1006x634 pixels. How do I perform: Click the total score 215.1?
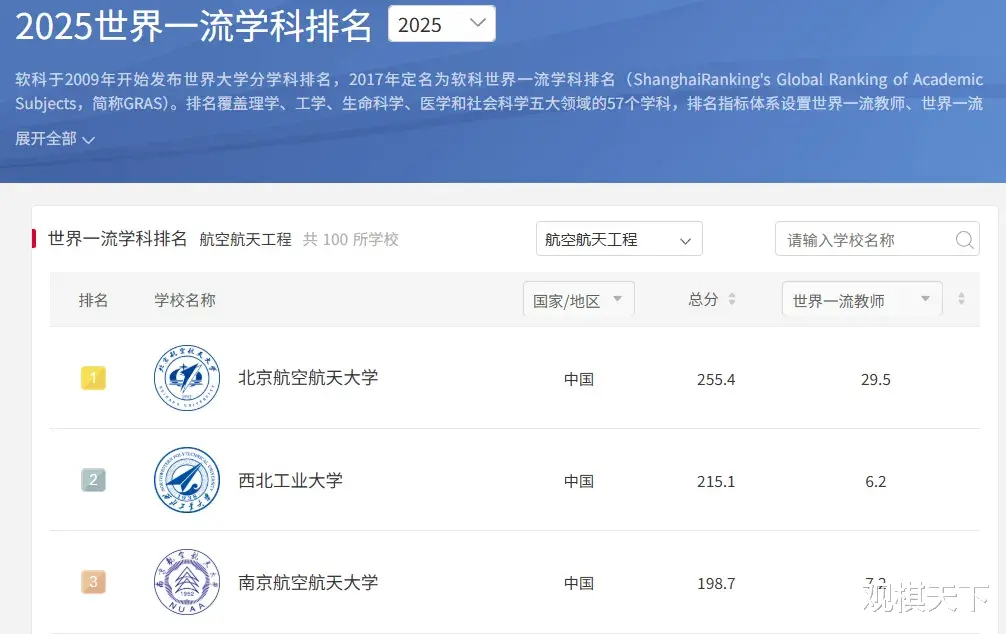pyautogui.click(x=716, y=481)
